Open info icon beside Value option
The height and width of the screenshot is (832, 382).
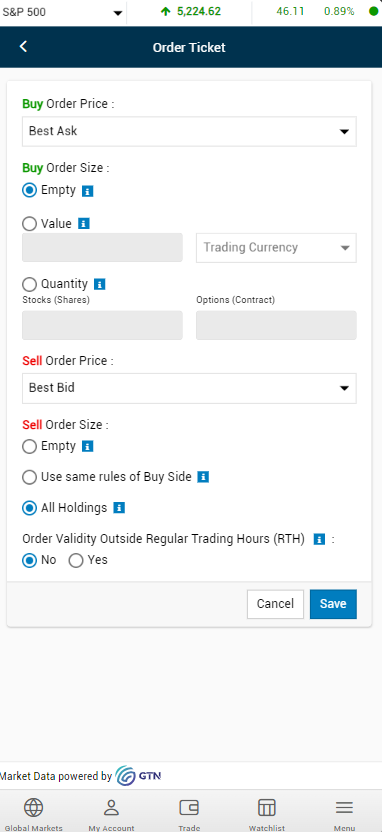click(x=83, y=224)
